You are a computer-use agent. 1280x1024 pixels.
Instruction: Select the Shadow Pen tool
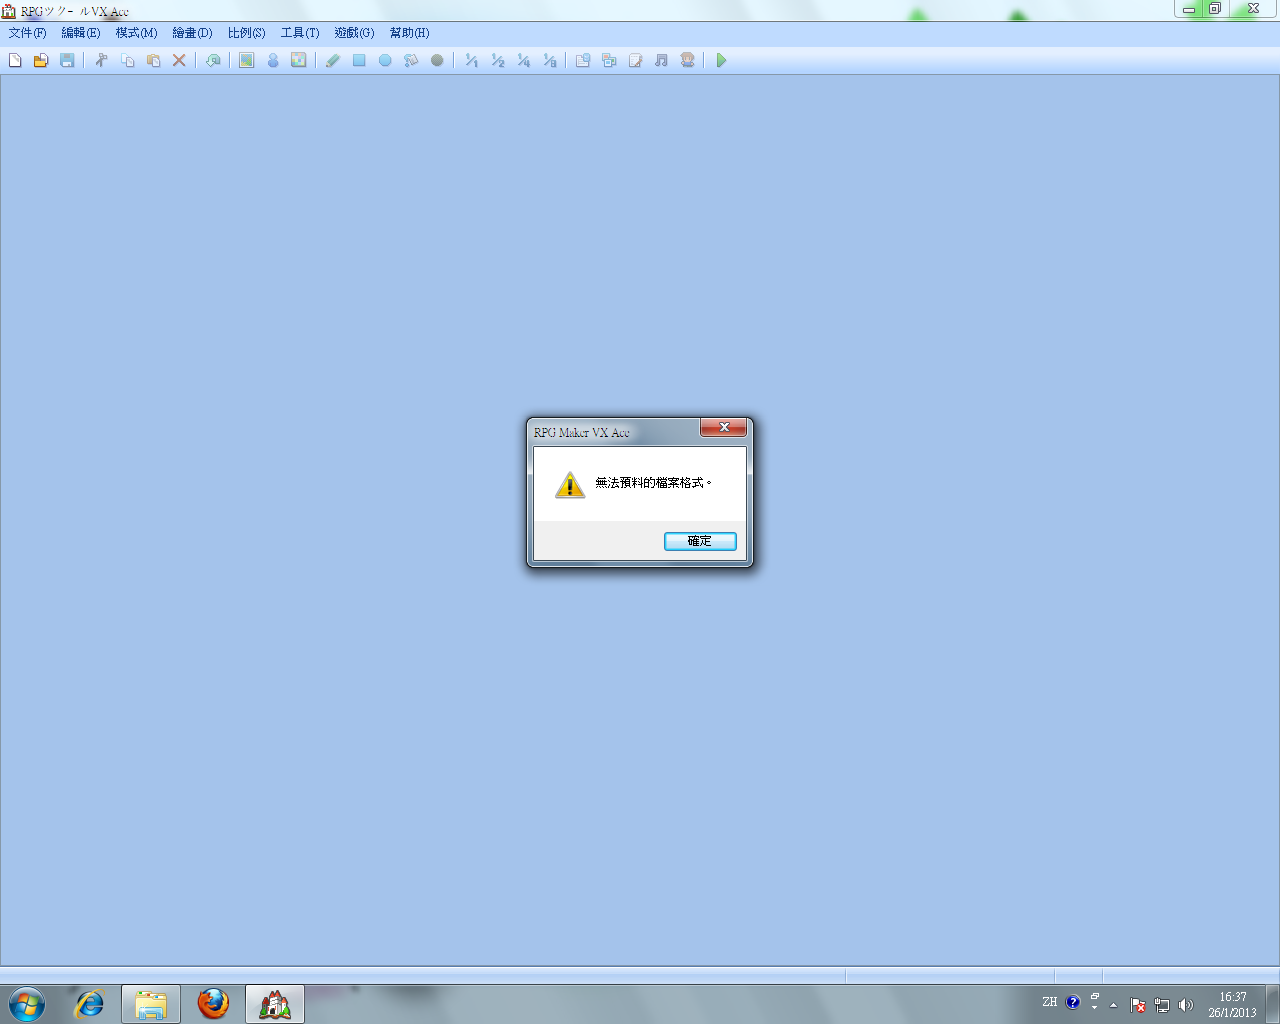(x=437, y=61)
